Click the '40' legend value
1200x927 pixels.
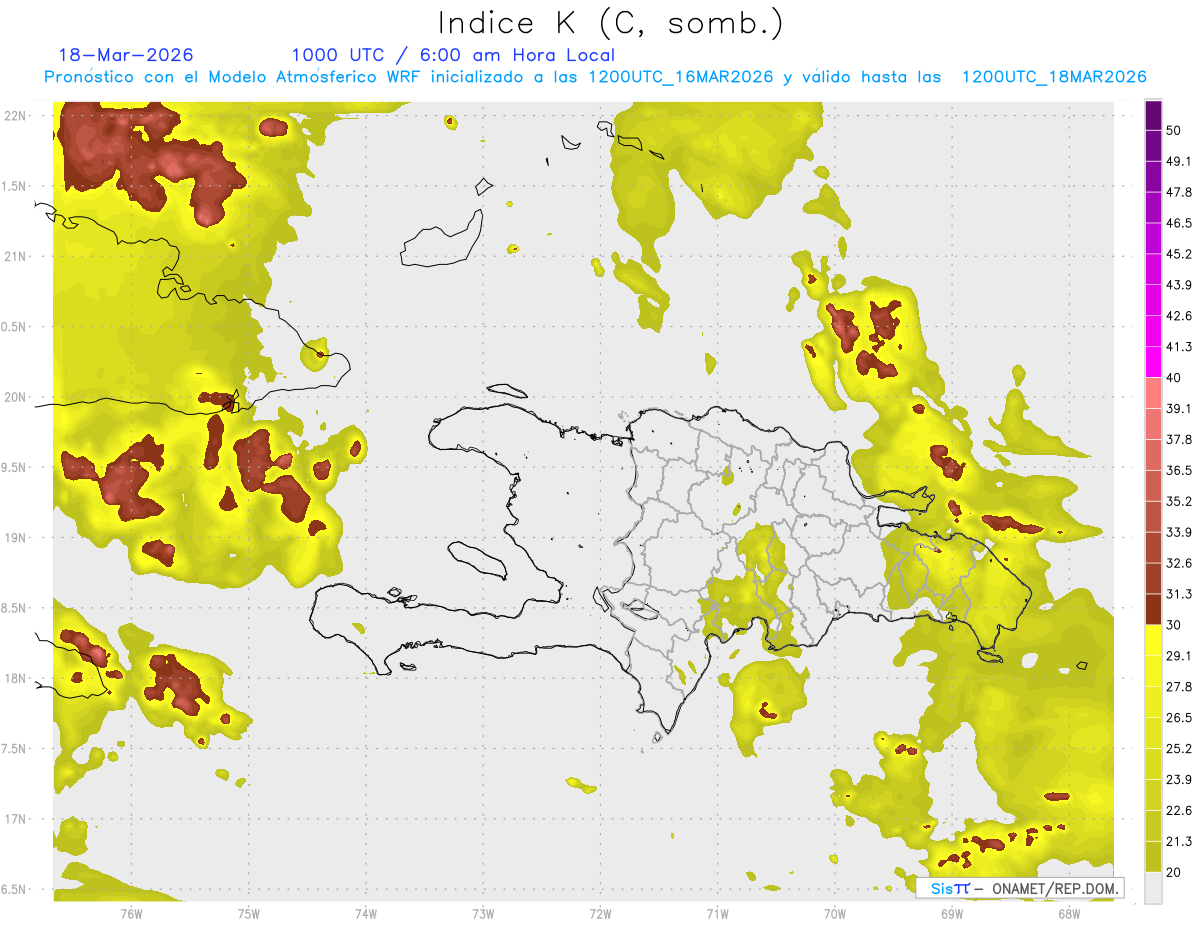click(1174, 378)
